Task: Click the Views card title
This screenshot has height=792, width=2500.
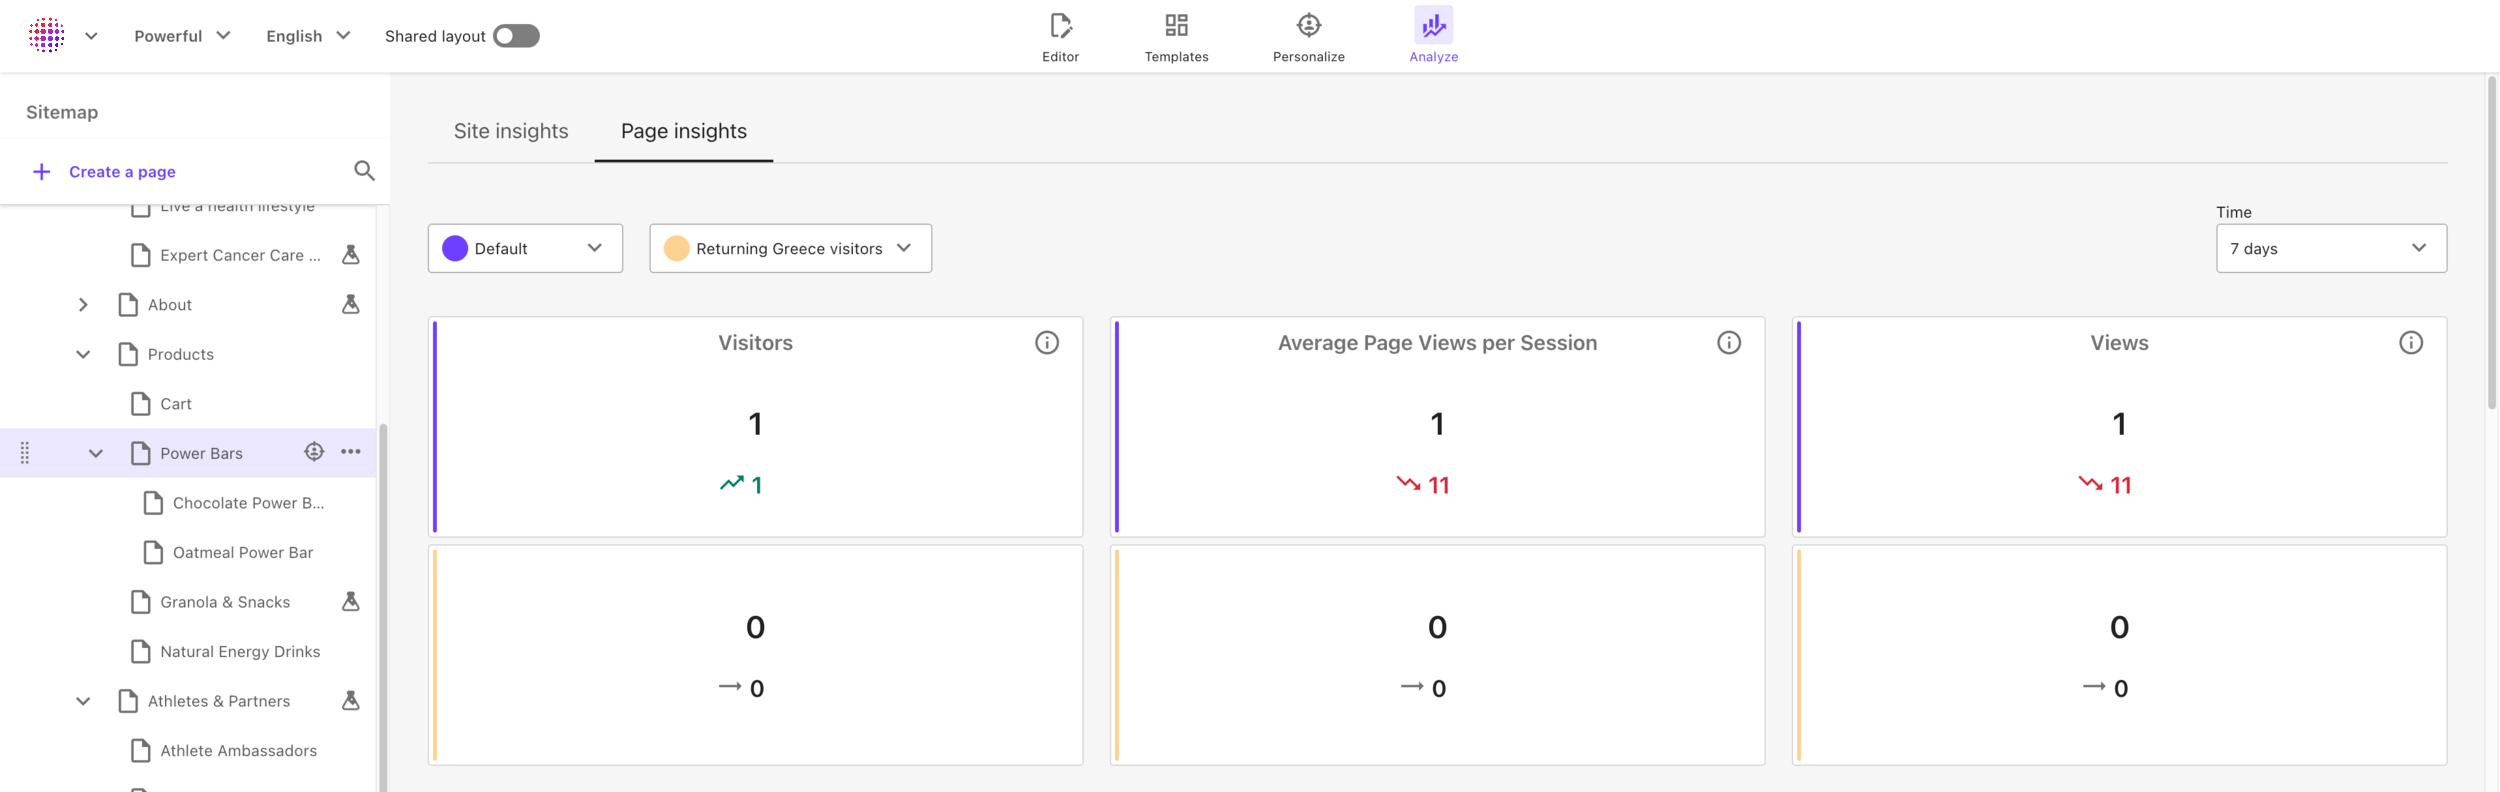Action: (x=2119, y=343)
